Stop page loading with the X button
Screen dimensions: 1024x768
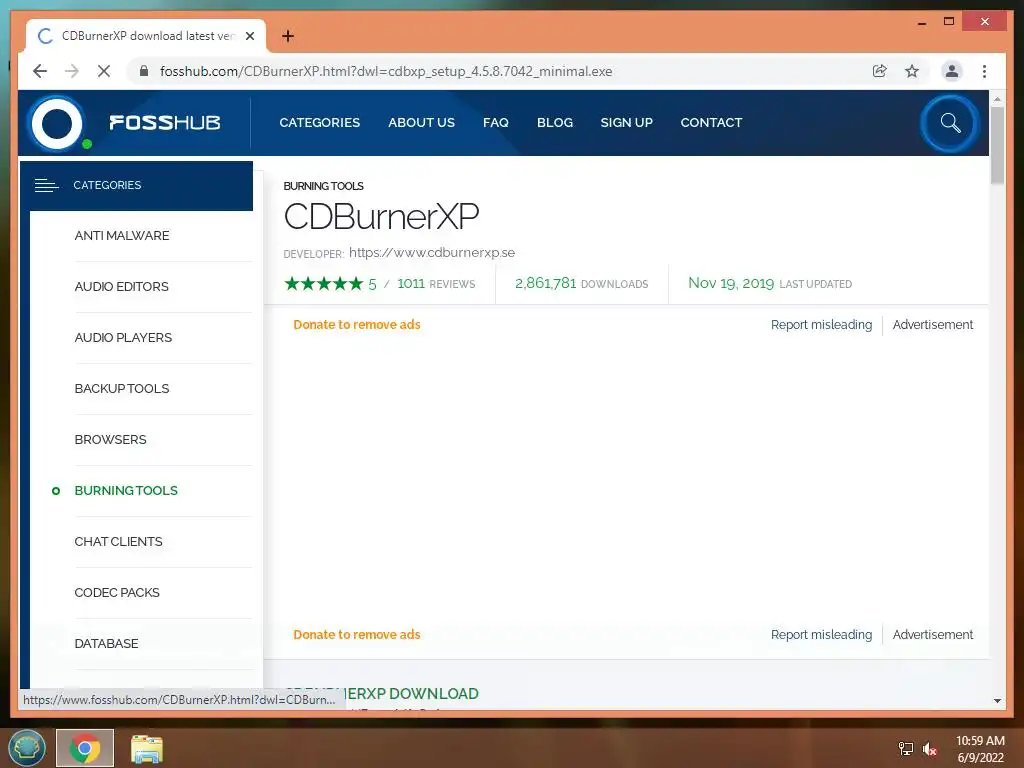104,71
